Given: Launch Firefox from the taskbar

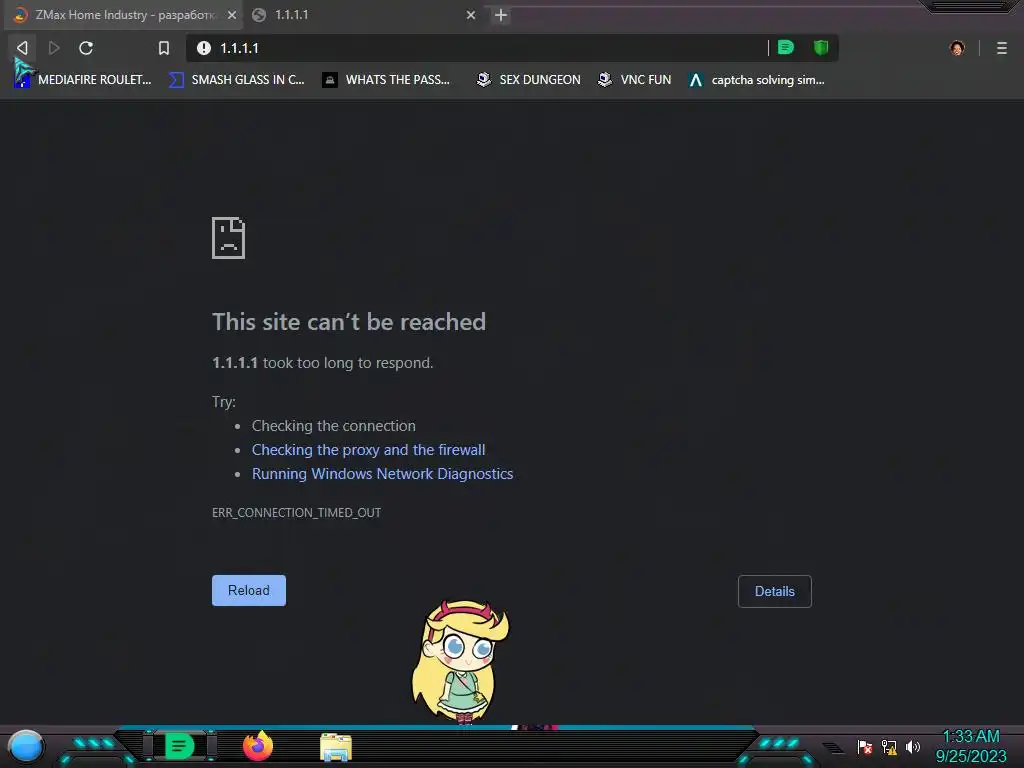Looking at the screenshot, I should coord(258,746).
